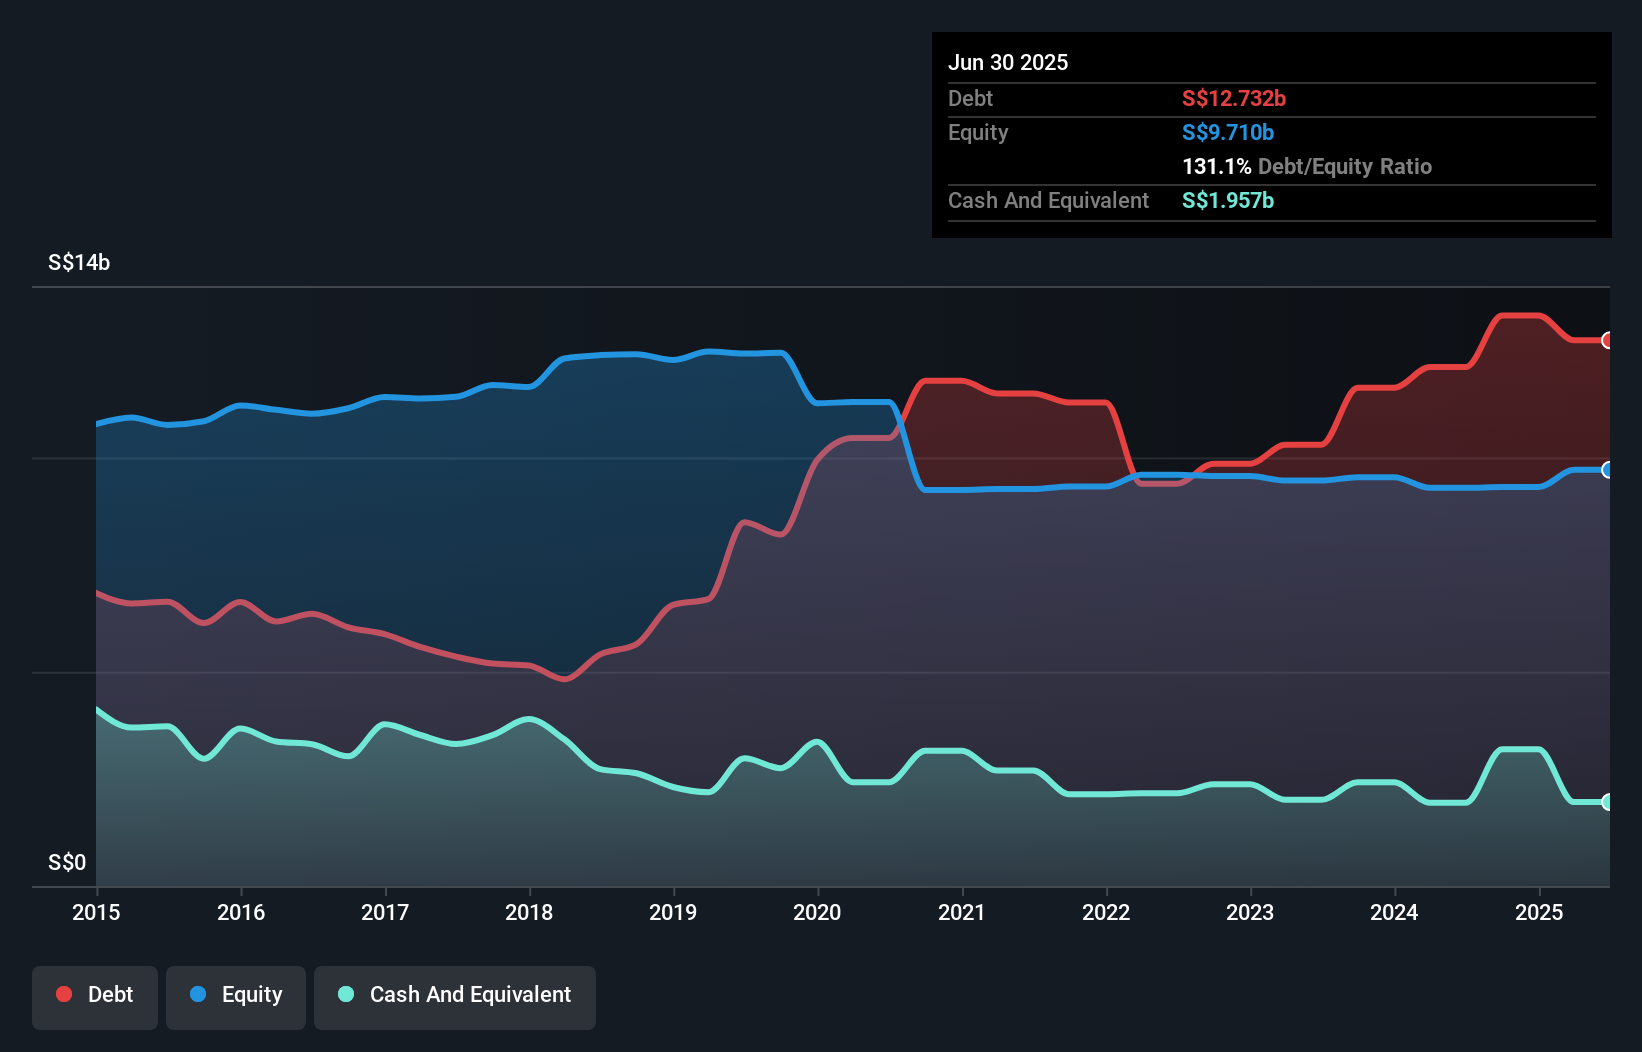Screen dimensions: 1642x1052
Task: Select the Debt endpoint marker on the chart
Action: click(x=1607, y=340)
